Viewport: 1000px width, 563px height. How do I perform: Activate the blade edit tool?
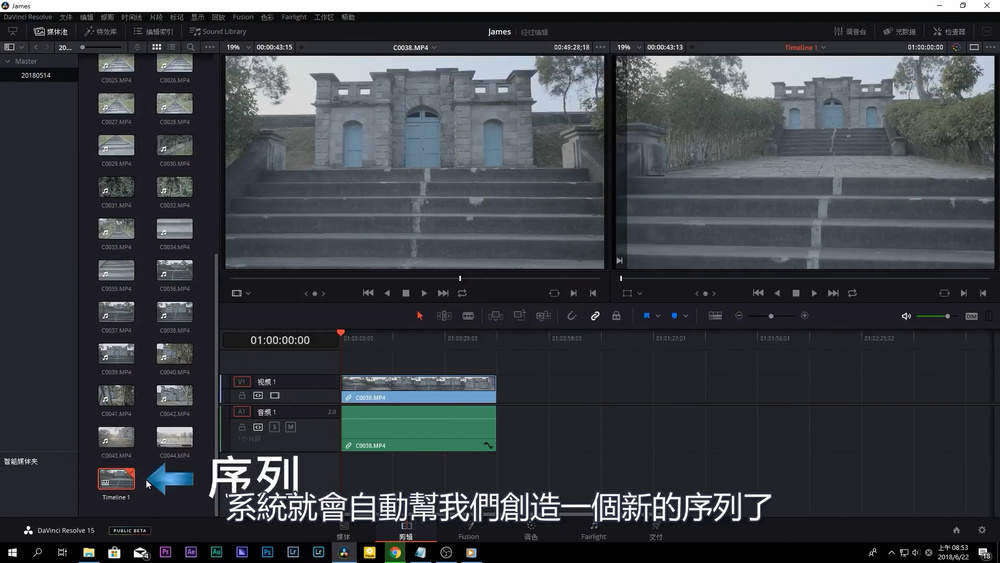[x=468, y=316]
